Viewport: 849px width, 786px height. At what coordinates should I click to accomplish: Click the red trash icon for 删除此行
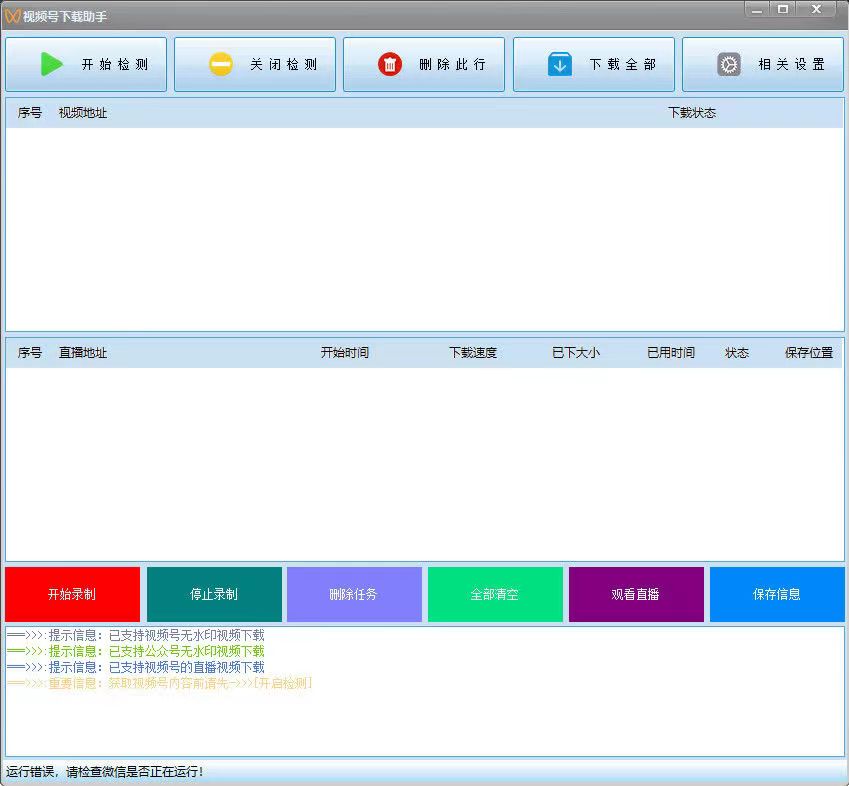tap(390, 64)
